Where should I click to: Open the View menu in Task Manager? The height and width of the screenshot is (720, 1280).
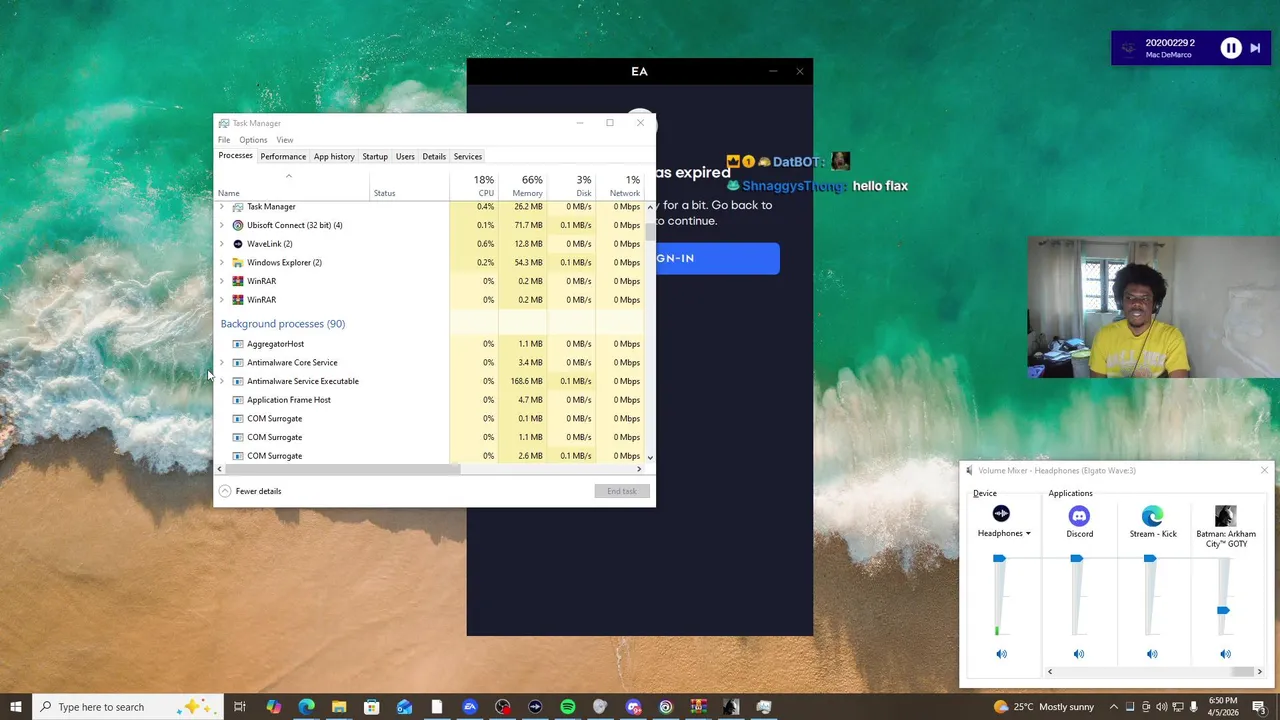285,140
